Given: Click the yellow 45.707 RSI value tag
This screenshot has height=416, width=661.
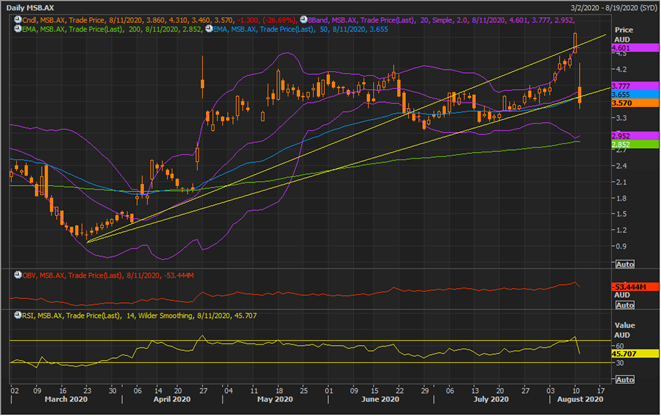Looking at the screenshot, I should (x=635, y=354).
